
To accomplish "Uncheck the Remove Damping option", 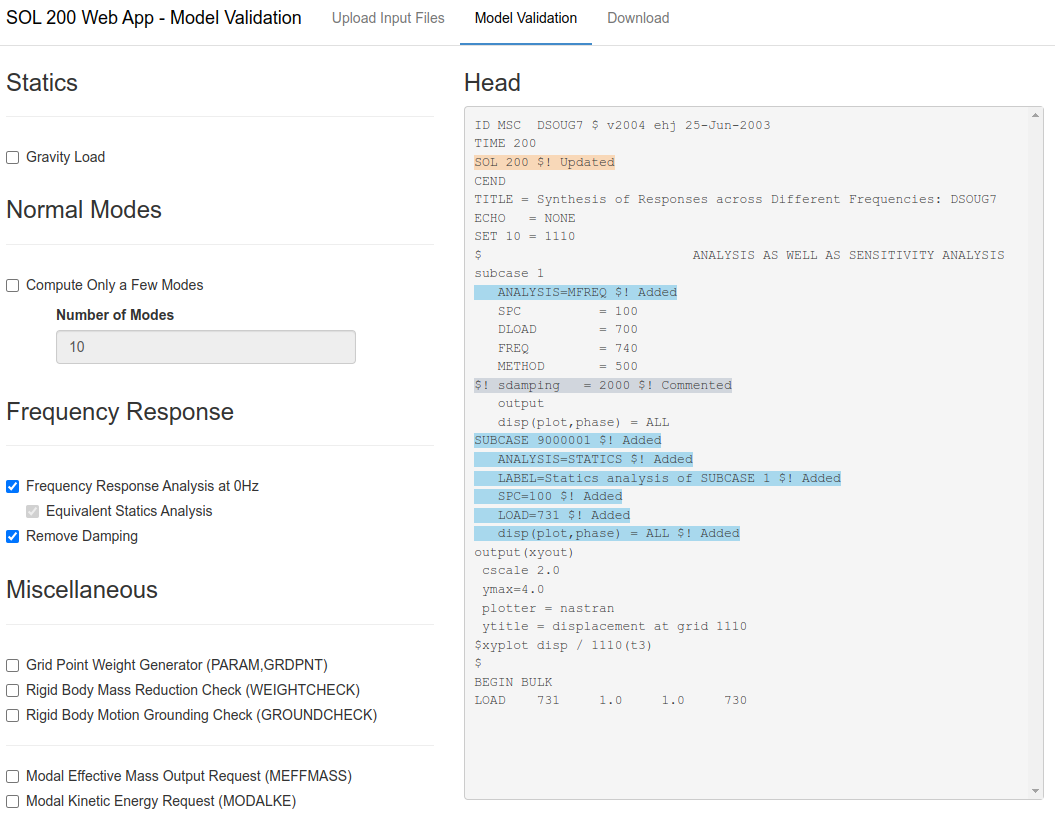I will point(12,536).
